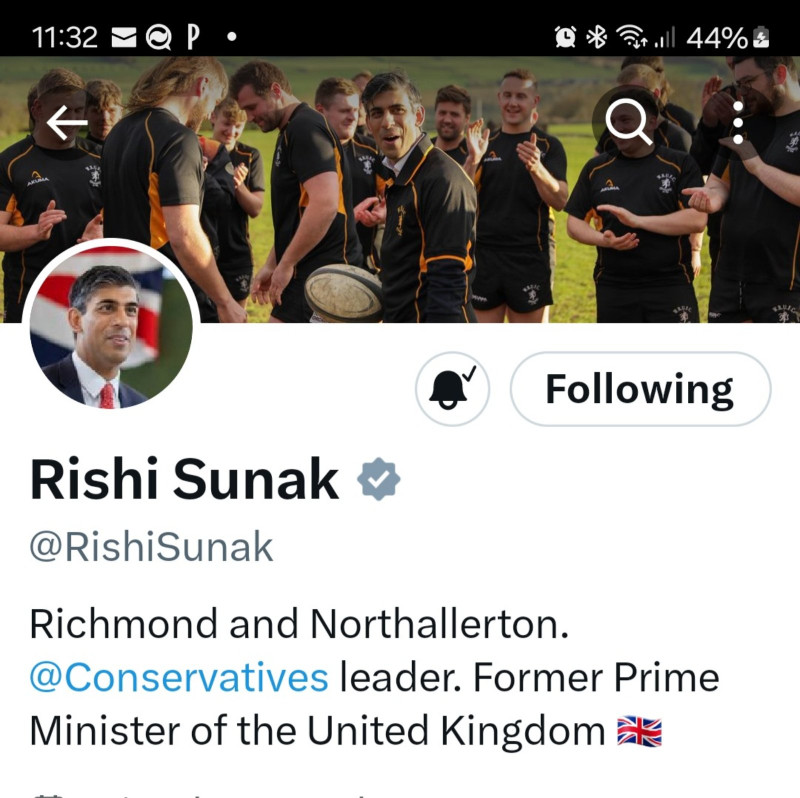The height and width of the screenshot is (798, 800).
Task: Go back using the left arrow icon
Action: [67, 122]
